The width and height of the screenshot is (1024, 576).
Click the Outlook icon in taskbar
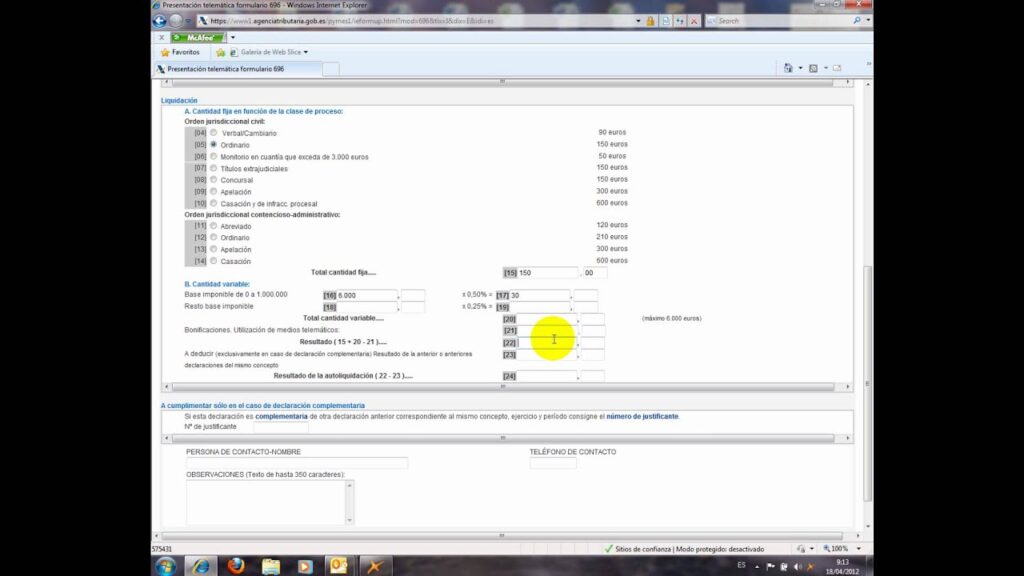(x=338, y=566)
